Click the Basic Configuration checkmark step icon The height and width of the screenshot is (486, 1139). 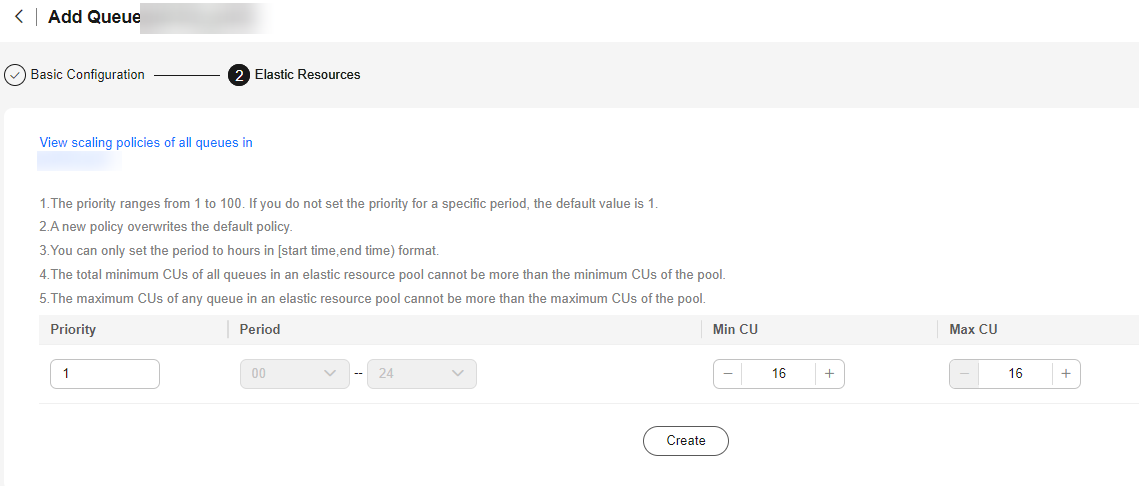point(15,75)
